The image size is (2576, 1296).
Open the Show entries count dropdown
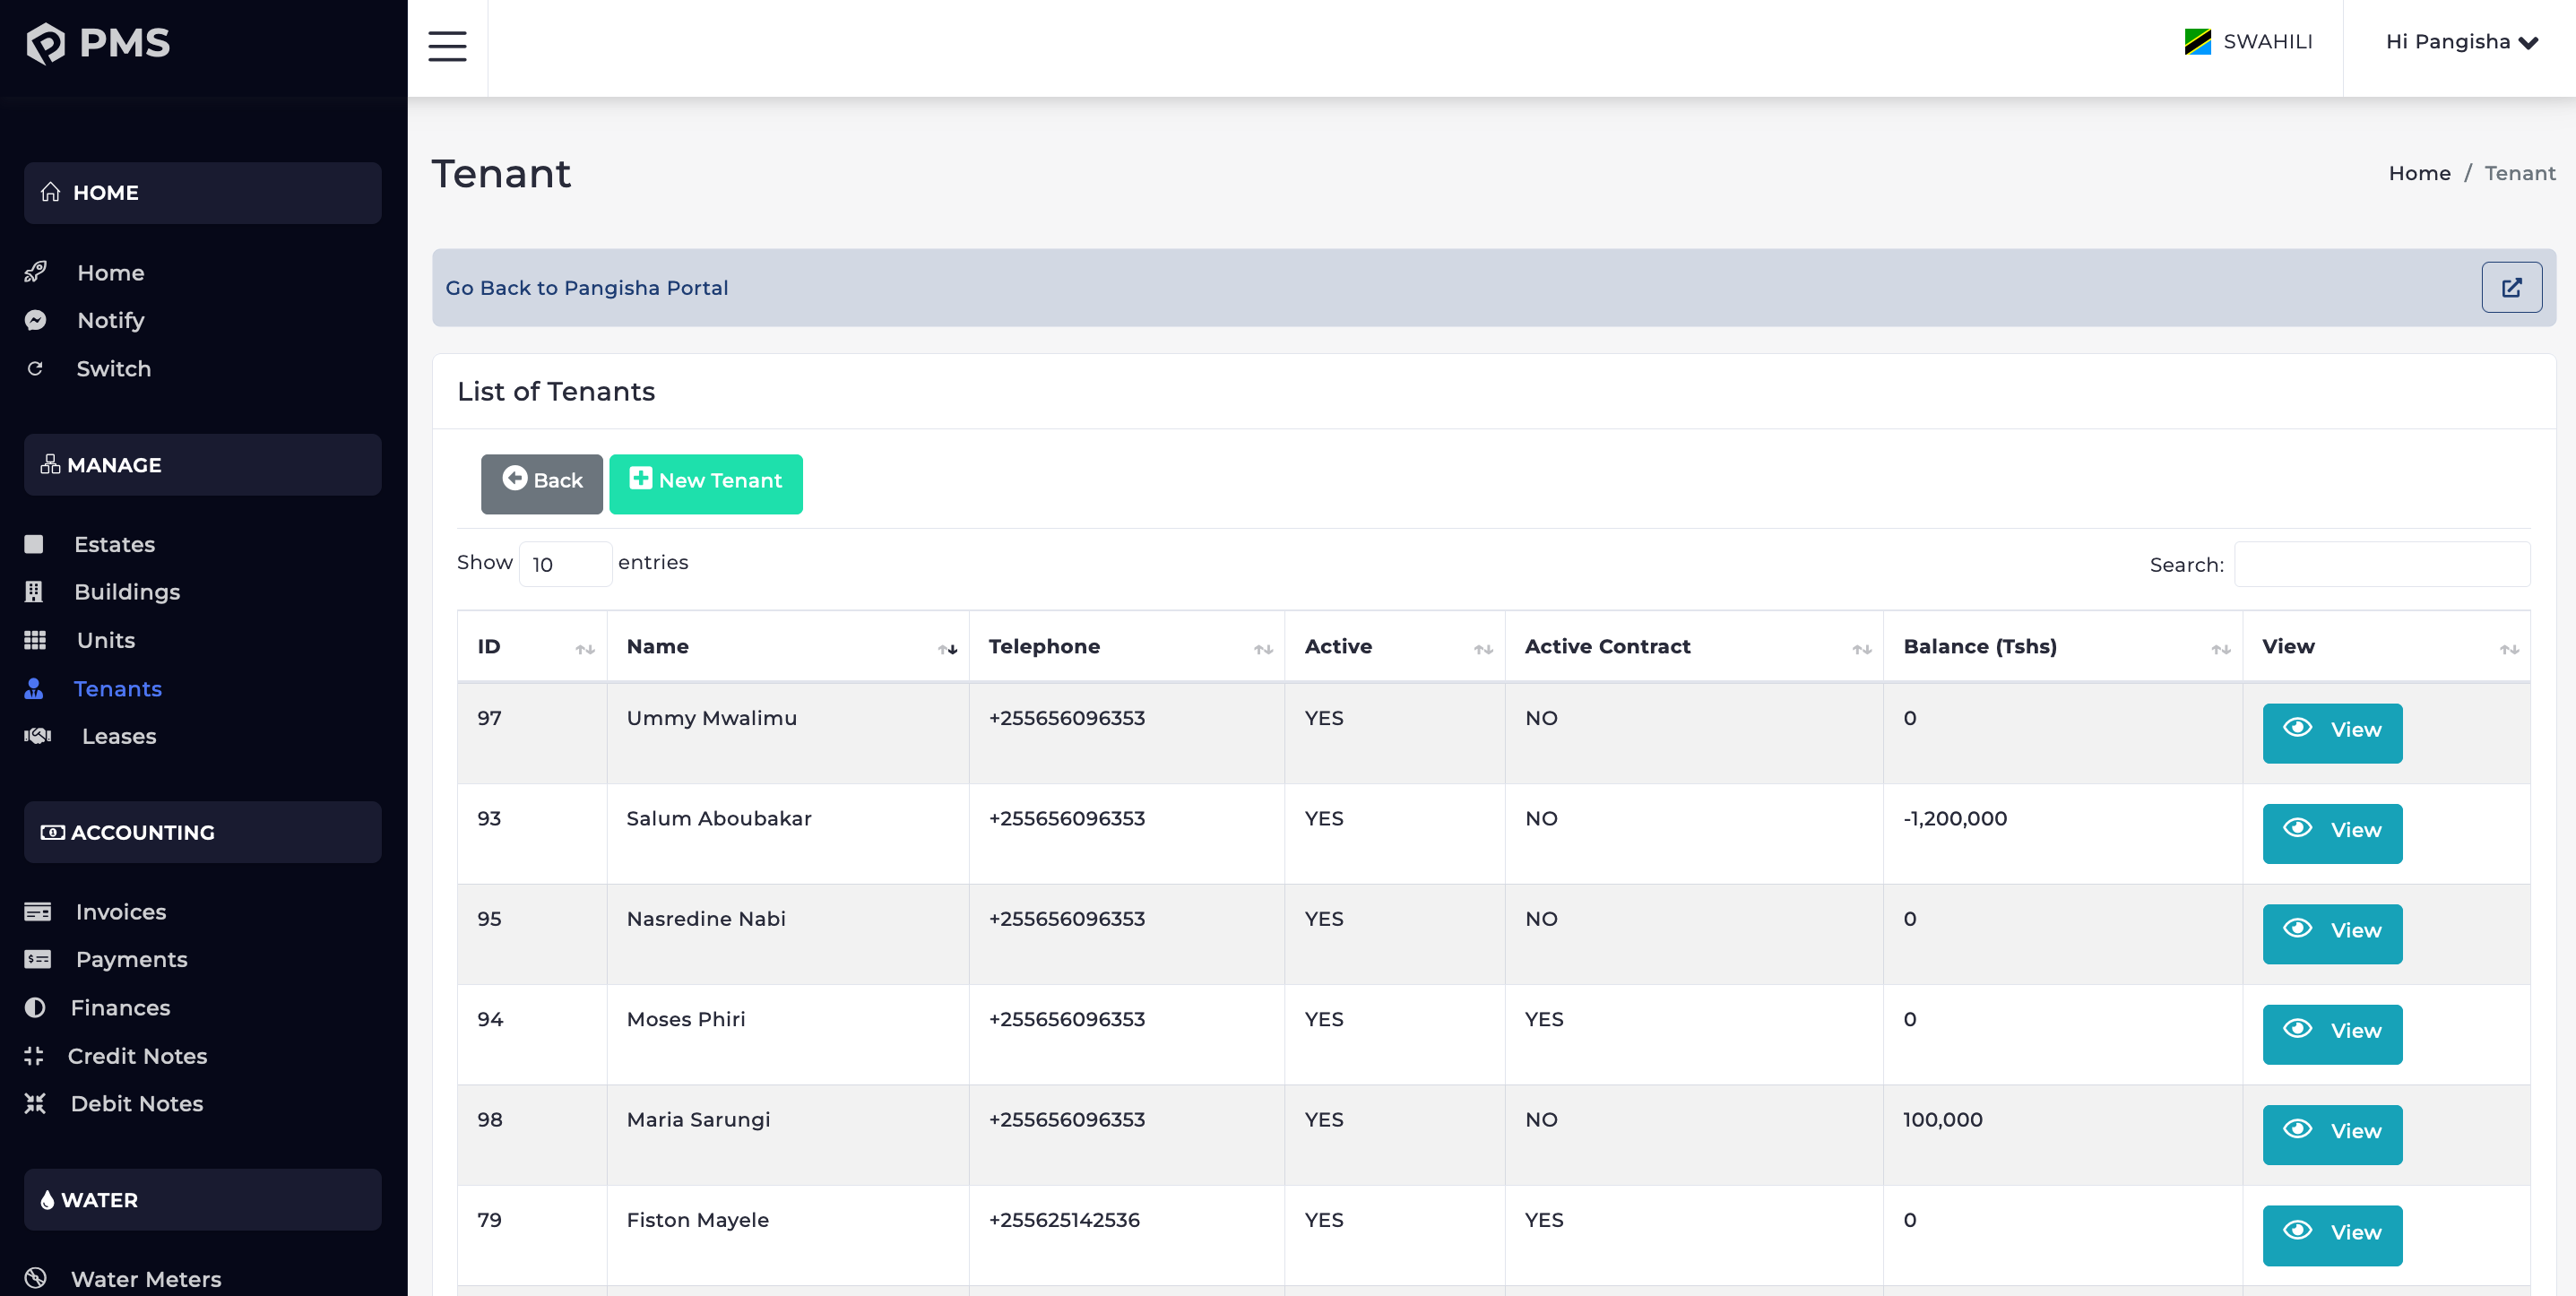point(565,564)
